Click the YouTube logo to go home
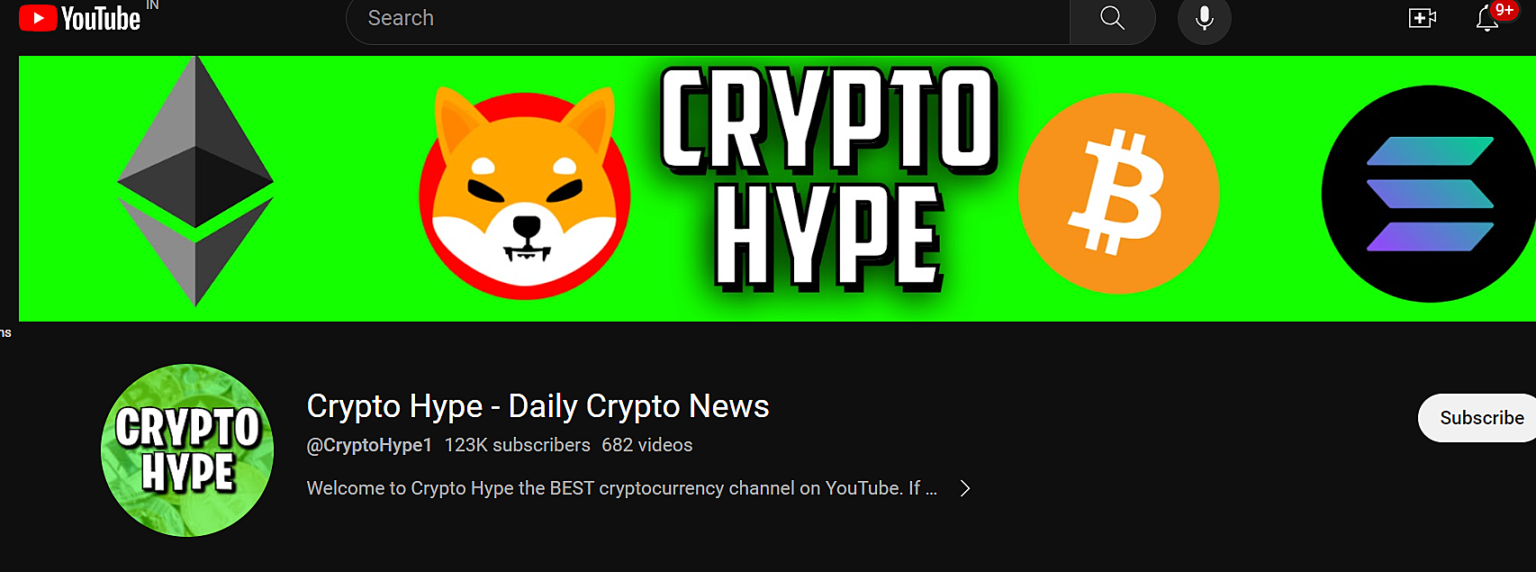This screenshot has width=1536, height=572. pyautogui.click(x=80, y=17)
